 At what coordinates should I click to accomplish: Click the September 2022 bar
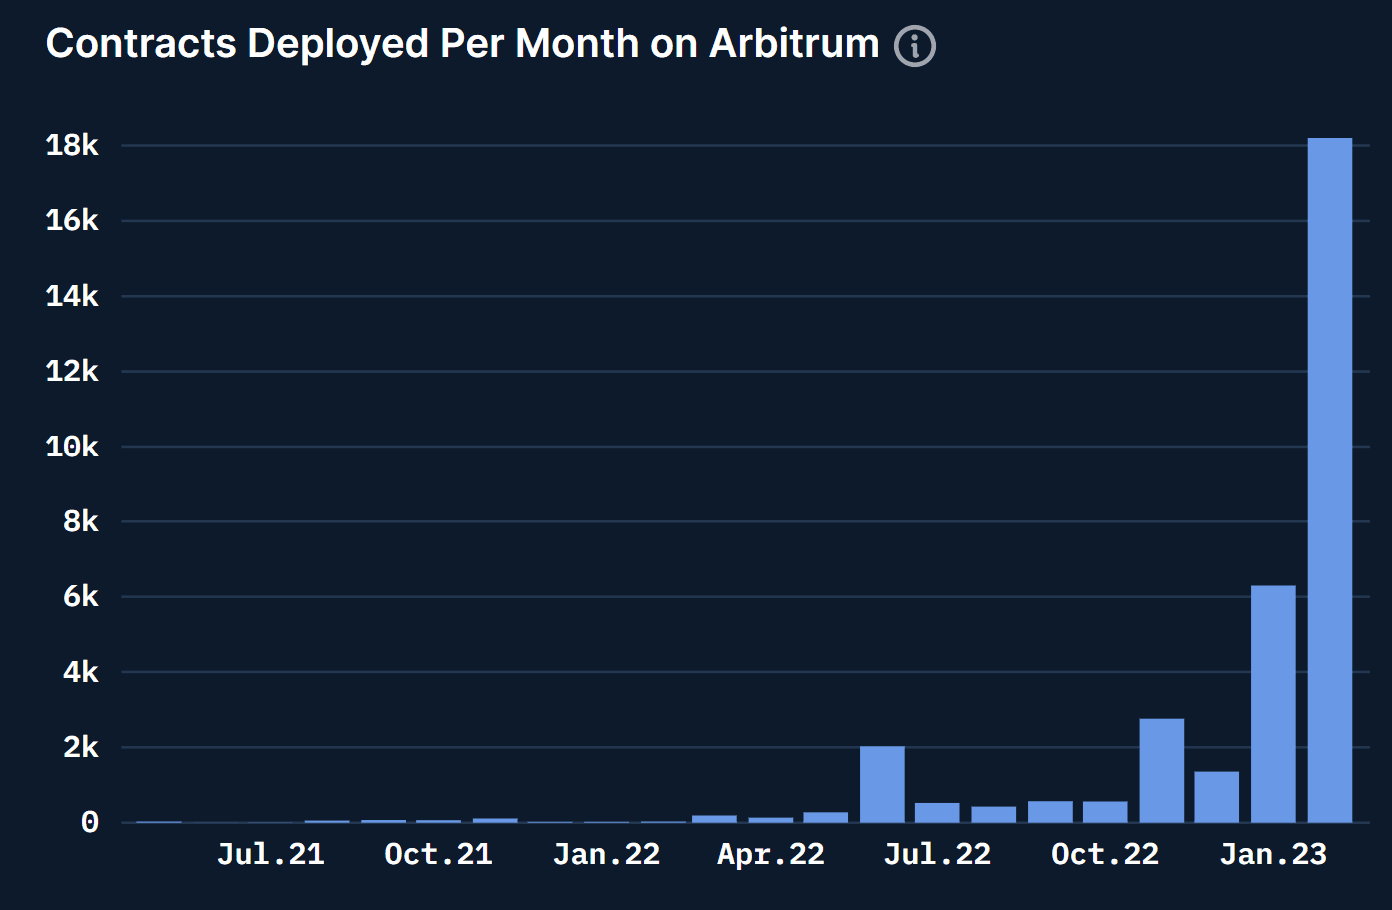pyautogui.click(x=1050, y=812)
